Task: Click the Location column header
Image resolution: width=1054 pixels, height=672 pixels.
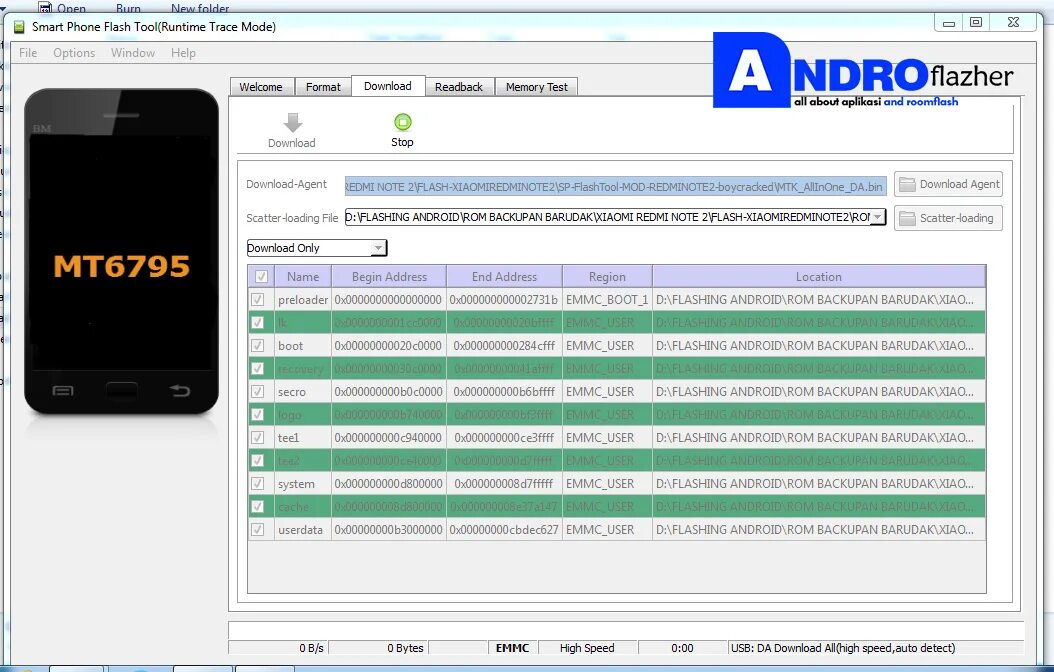Action: point(819,276)
